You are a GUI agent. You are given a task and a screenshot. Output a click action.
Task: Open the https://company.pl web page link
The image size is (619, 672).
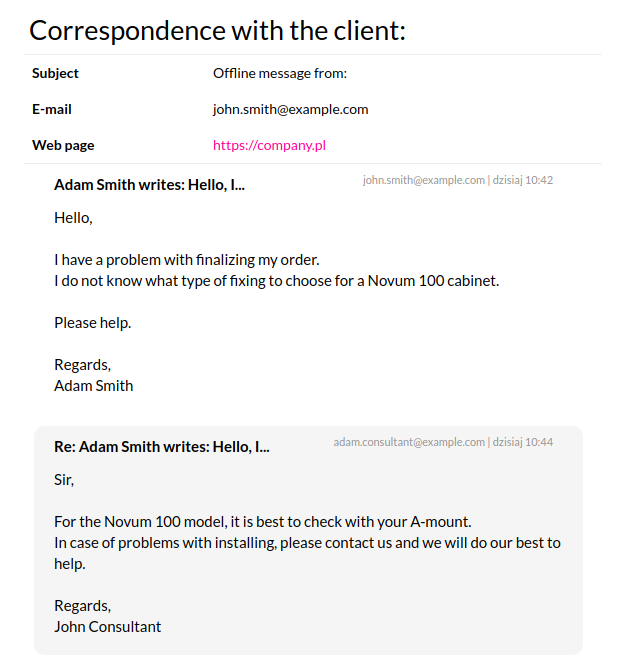(269, 145)
